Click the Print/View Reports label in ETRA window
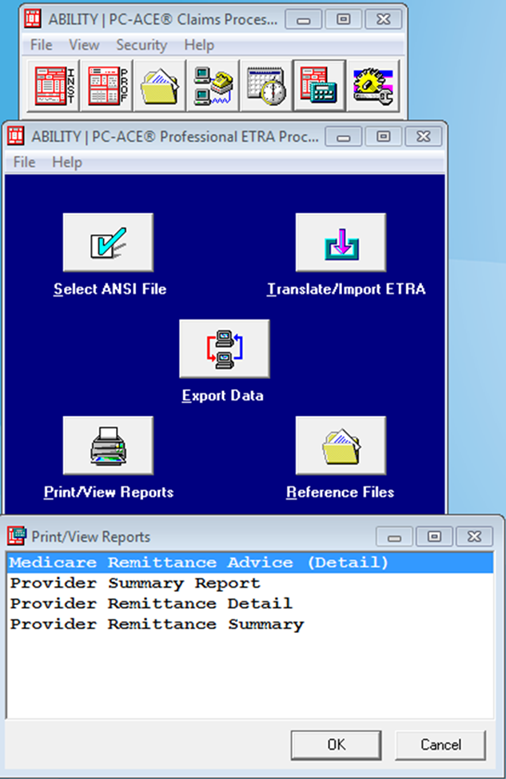Image resolution: width=506 pixels, height=779 pixels. (x=109, y=492)
